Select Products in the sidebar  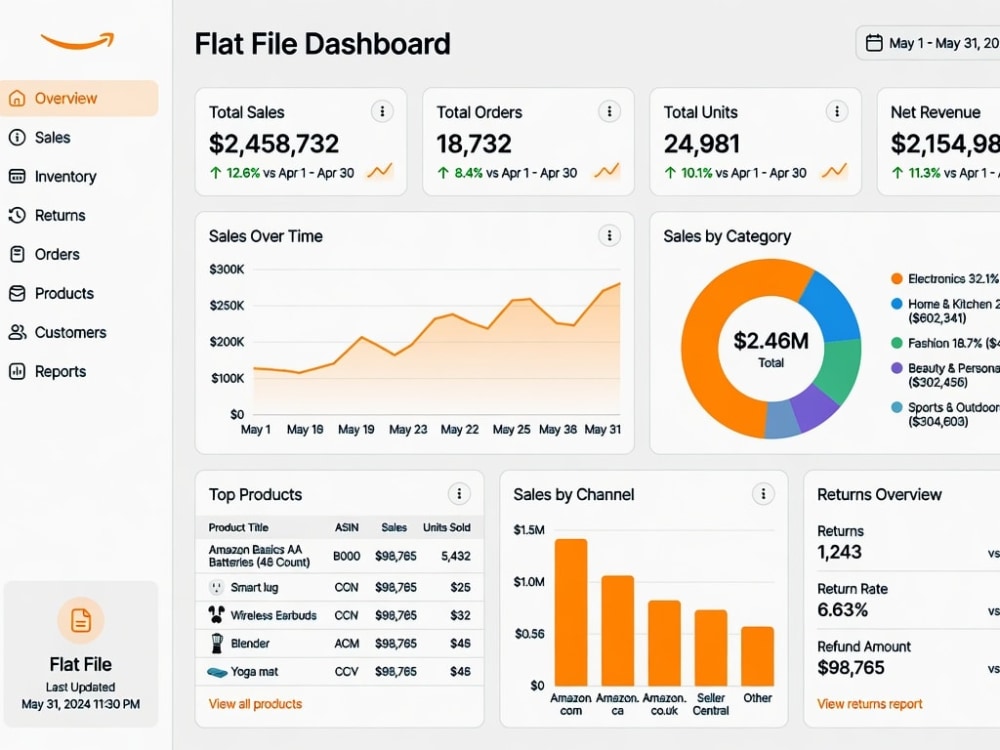click(x=64, y=293)
